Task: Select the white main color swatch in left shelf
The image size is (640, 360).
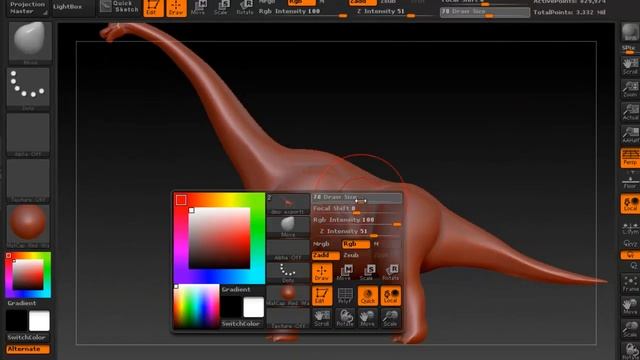Action: click(x=39, y=321)
